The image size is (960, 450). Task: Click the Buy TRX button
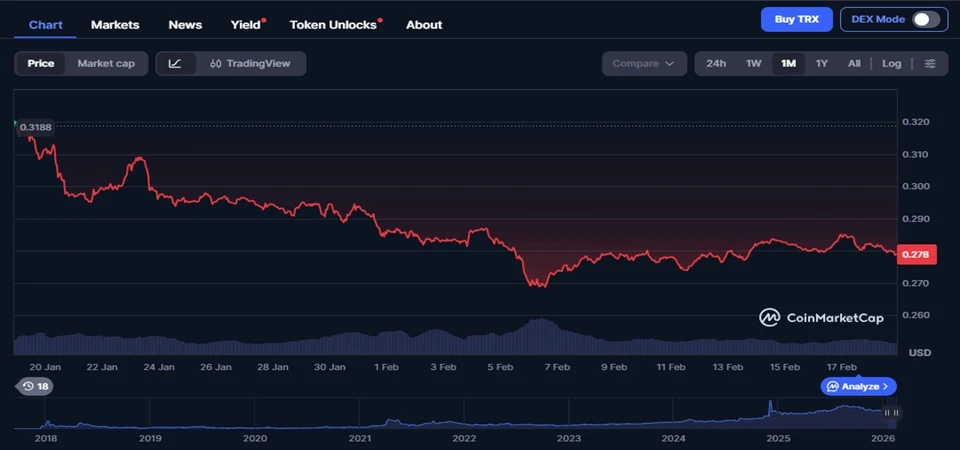[797, 19]
